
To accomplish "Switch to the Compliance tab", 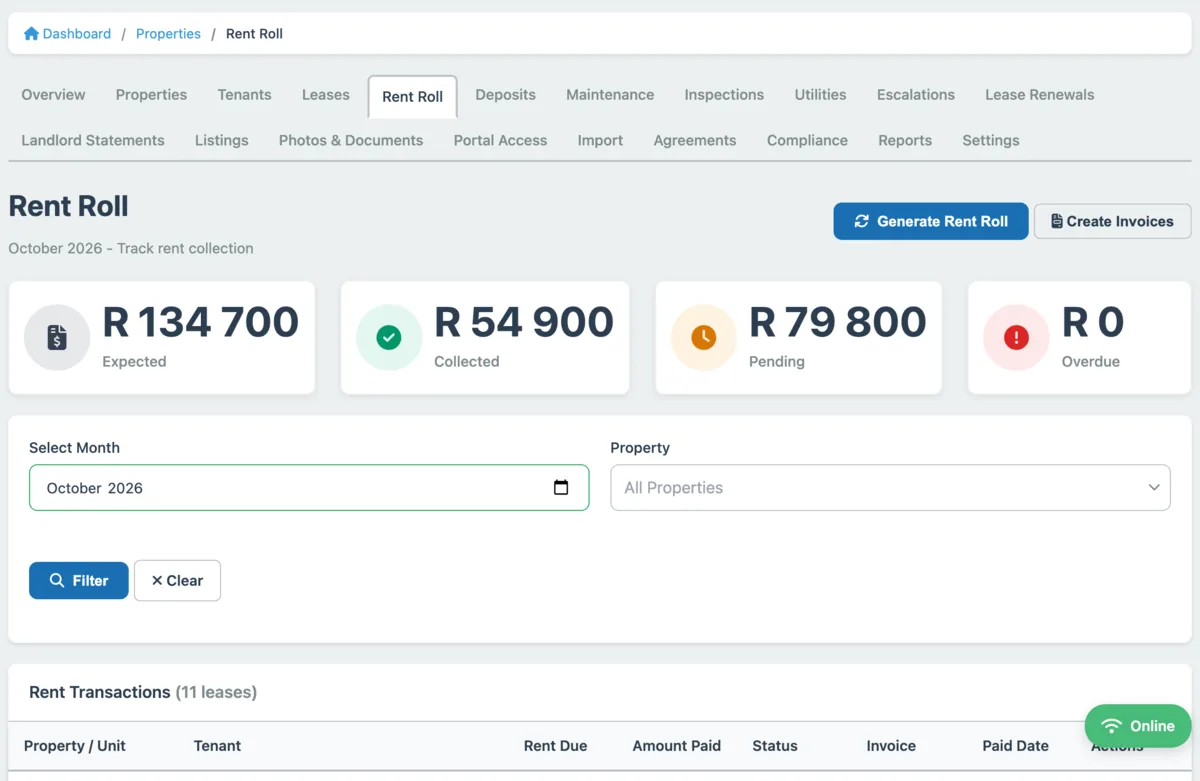I will click(x=807, y=141).
